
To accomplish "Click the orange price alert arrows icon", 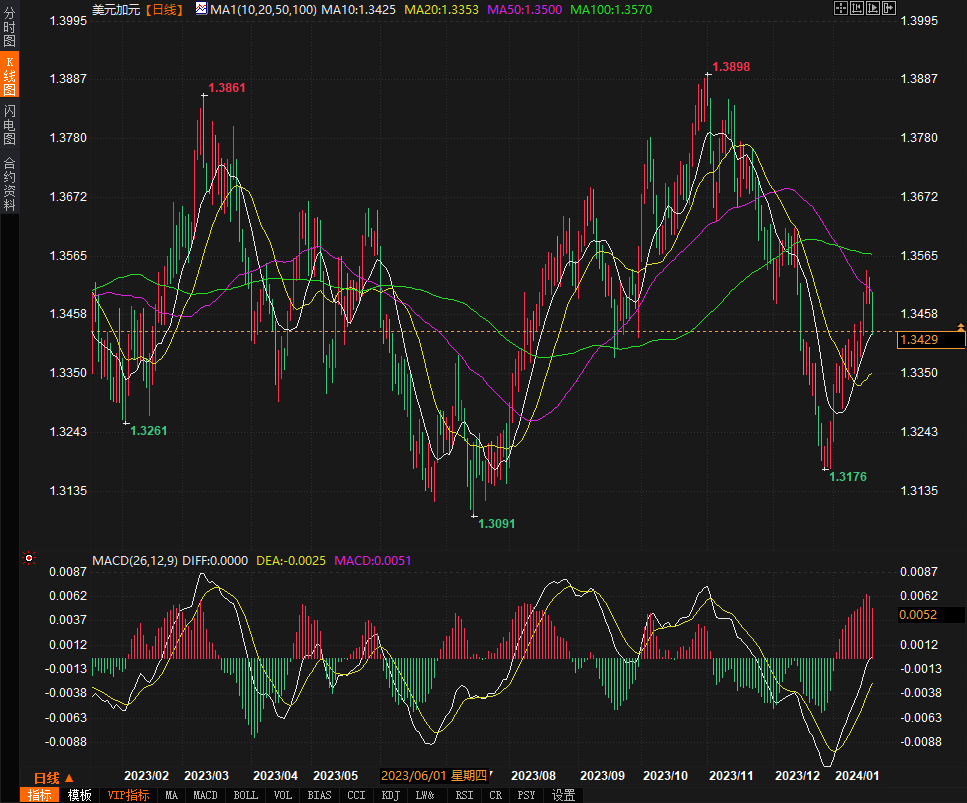I will point(960,327).
